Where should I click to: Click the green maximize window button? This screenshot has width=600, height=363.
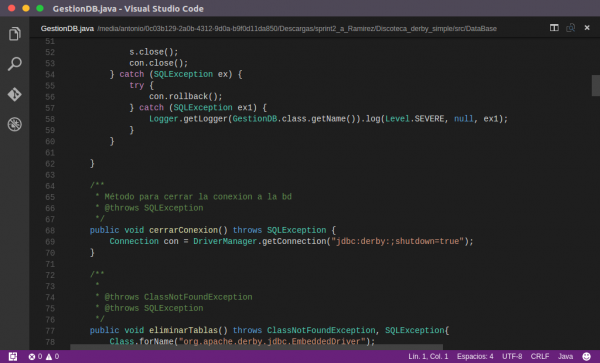coord(40,8)
